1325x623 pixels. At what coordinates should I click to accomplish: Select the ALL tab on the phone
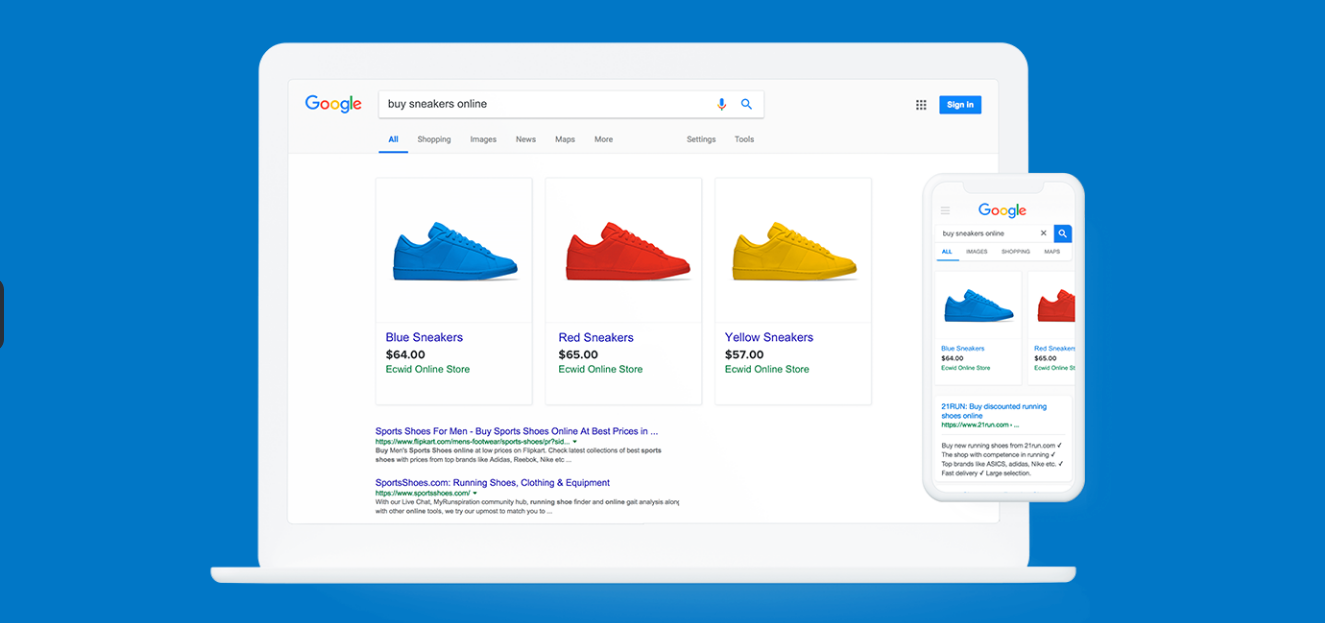(x=947, y=252)
